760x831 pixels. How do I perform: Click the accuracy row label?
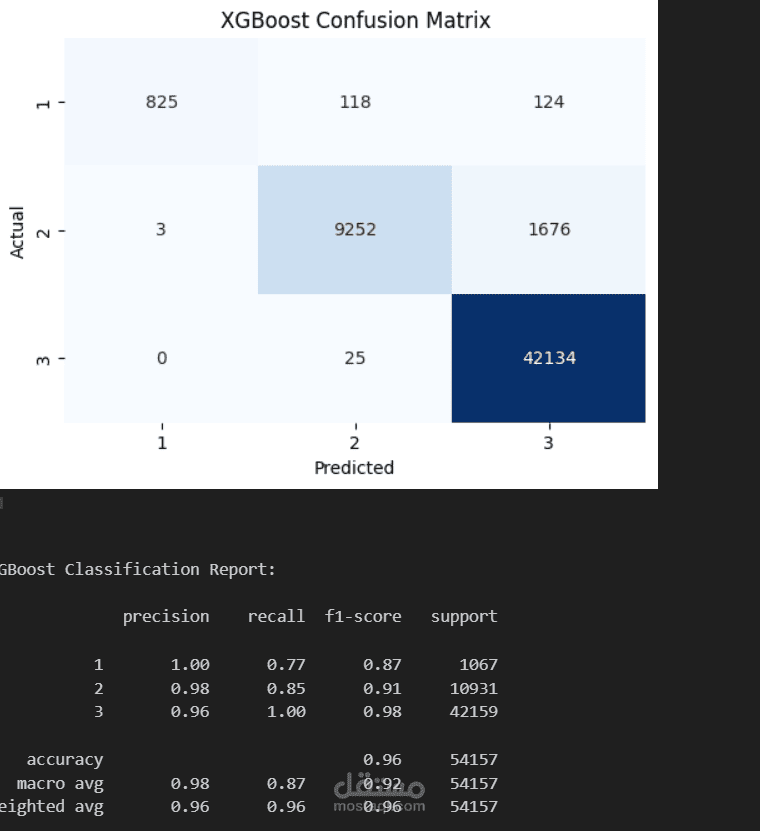(x=64, y=760)
